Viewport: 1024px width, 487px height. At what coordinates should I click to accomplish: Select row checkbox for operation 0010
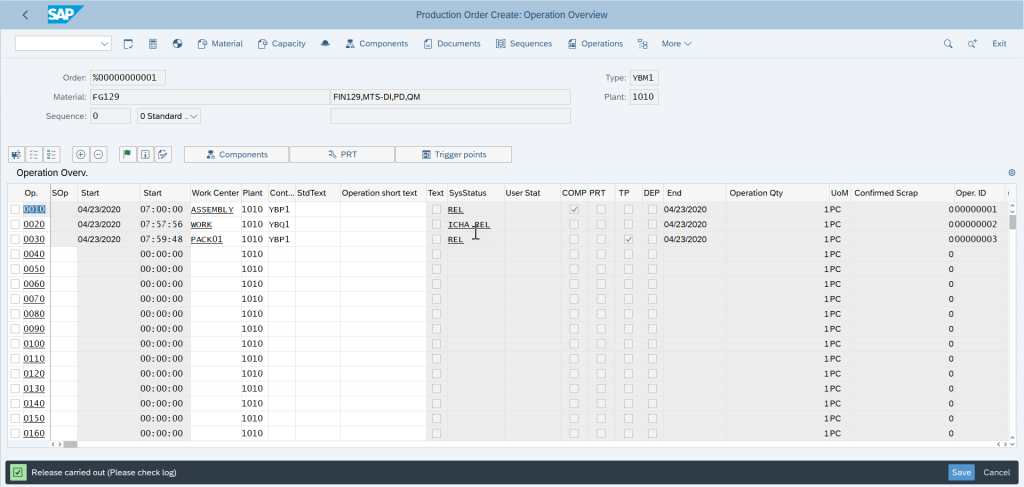(15, 210)
